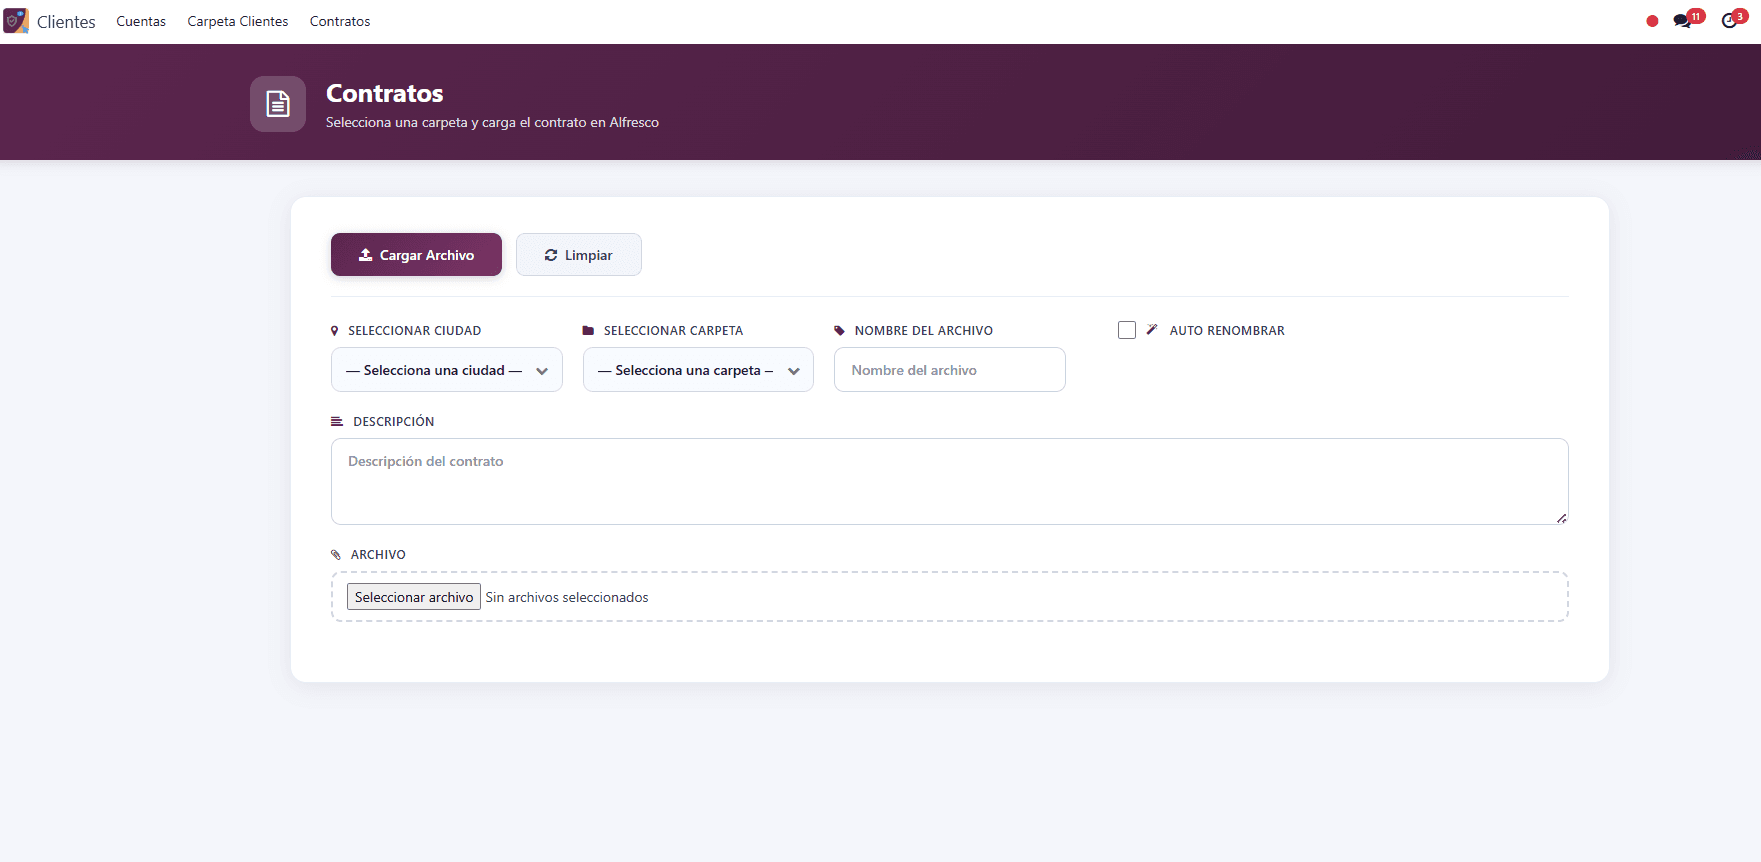The width and height of the screenshot is (1761, 862).
Task: Click the lines icon beside Descripción
Action: [x=337, y=422]
